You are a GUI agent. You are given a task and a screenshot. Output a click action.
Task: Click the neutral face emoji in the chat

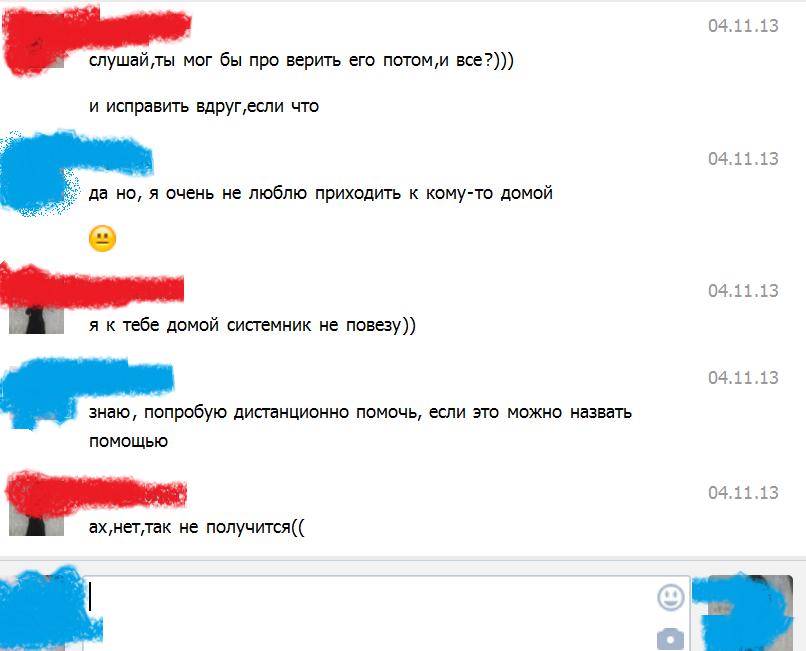tap(102, 239)
